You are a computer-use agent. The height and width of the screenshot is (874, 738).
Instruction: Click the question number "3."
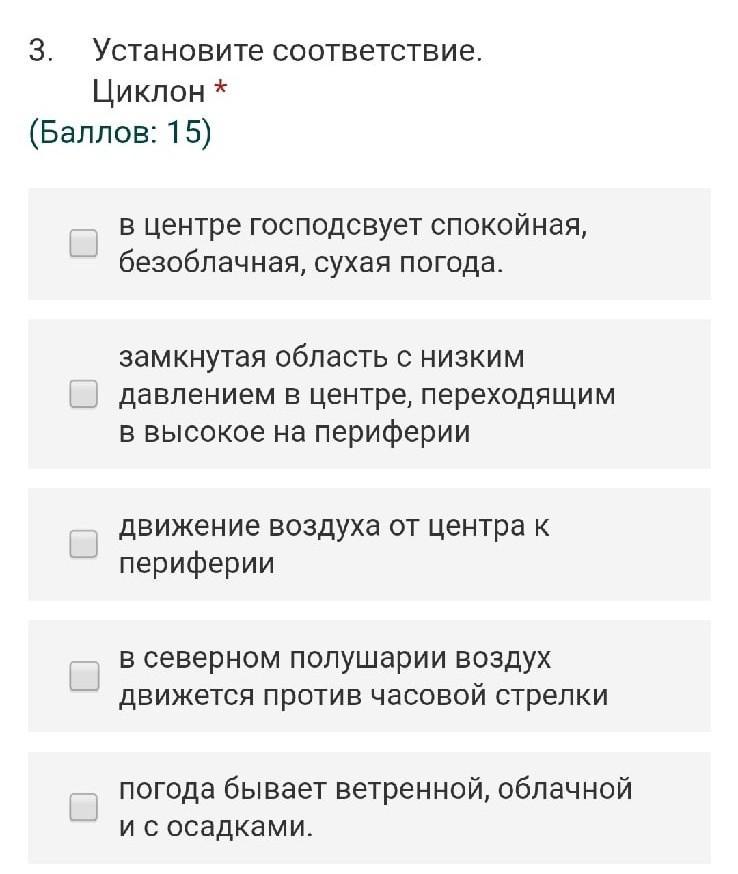point(41,50)
